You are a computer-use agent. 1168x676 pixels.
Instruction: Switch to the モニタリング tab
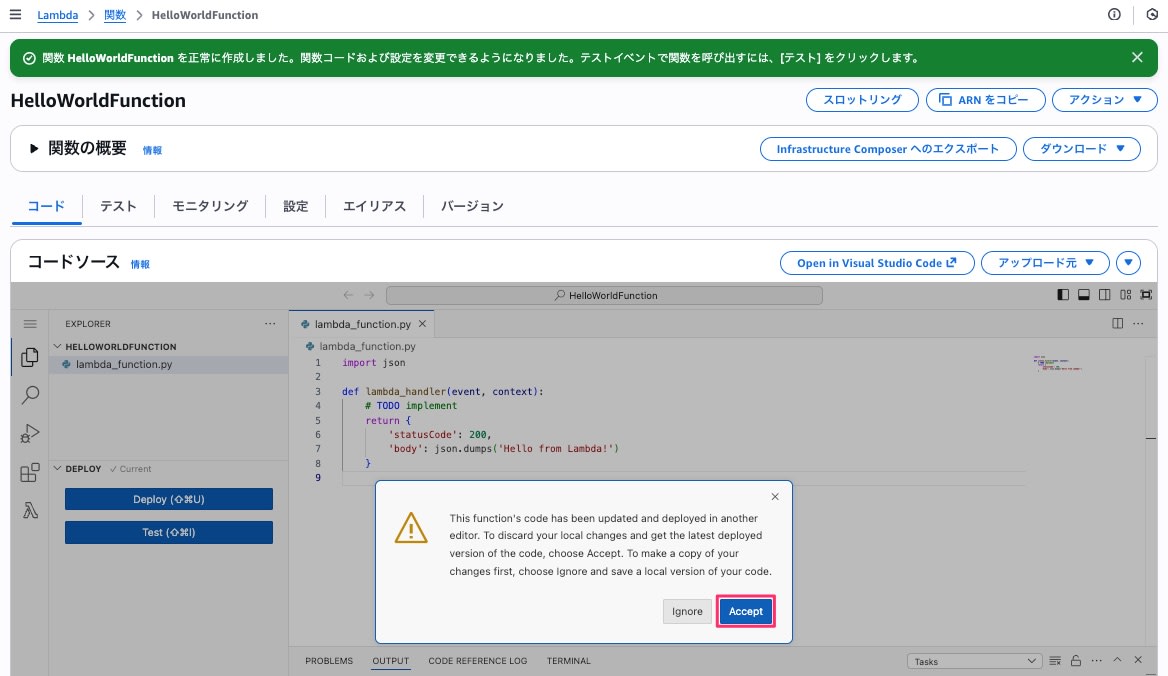tap(208, 206)
